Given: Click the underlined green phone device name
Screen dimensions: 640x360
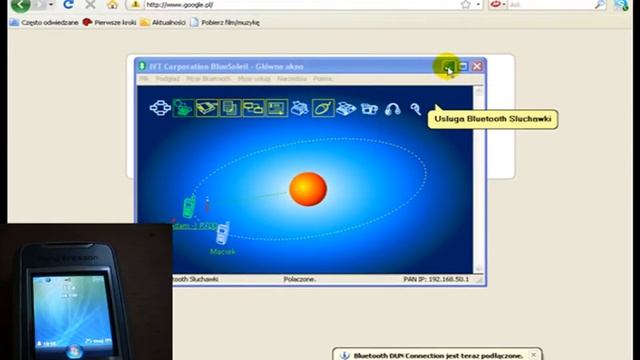Looking at the screenshot, I should (194, 226).
